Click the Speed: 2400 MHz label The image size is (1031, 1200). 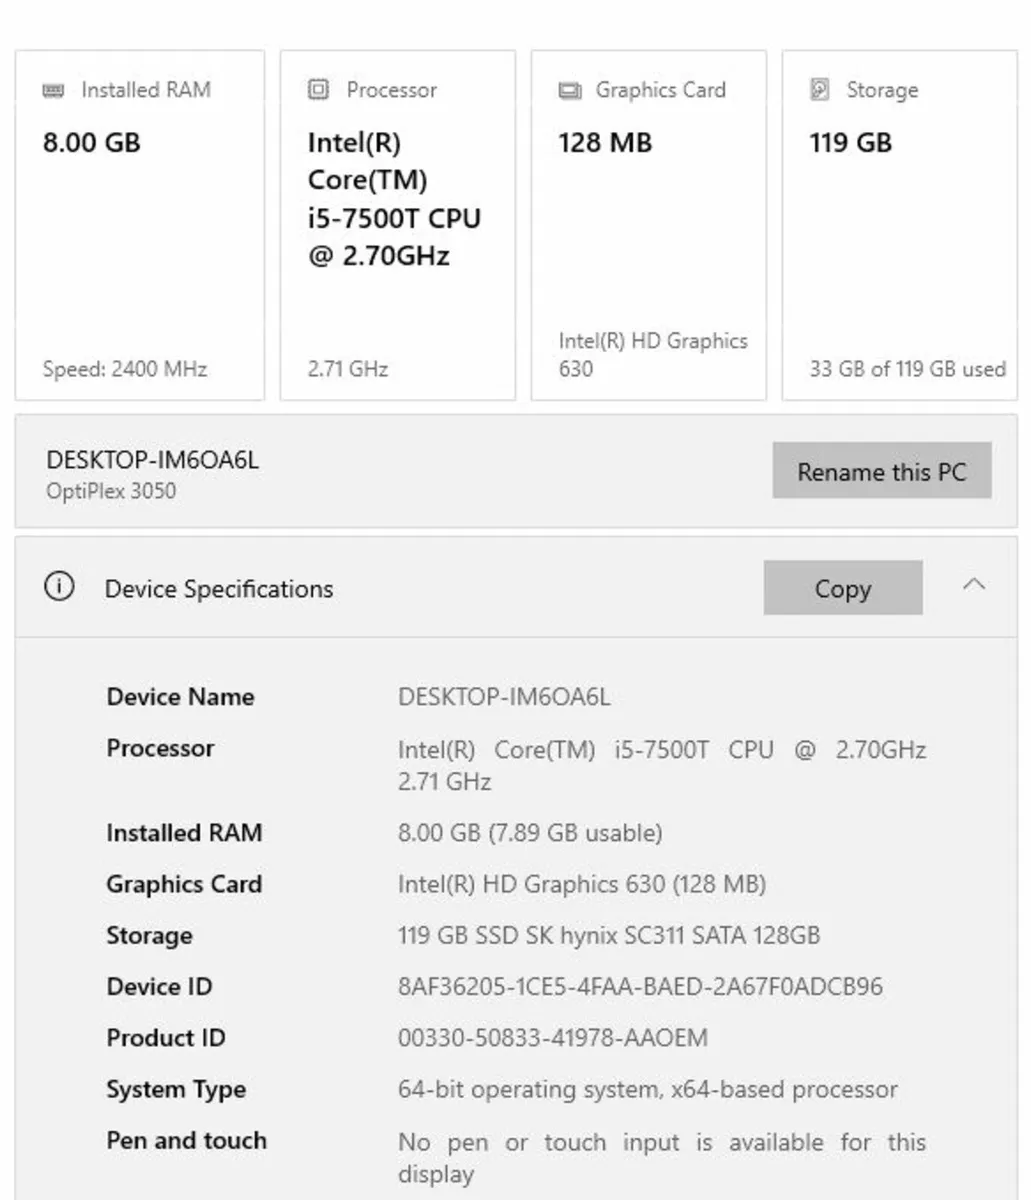pos(124,368)
